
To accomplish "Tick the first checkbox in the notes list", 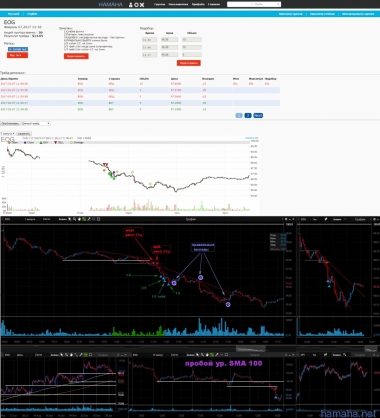I will [66, 31].
